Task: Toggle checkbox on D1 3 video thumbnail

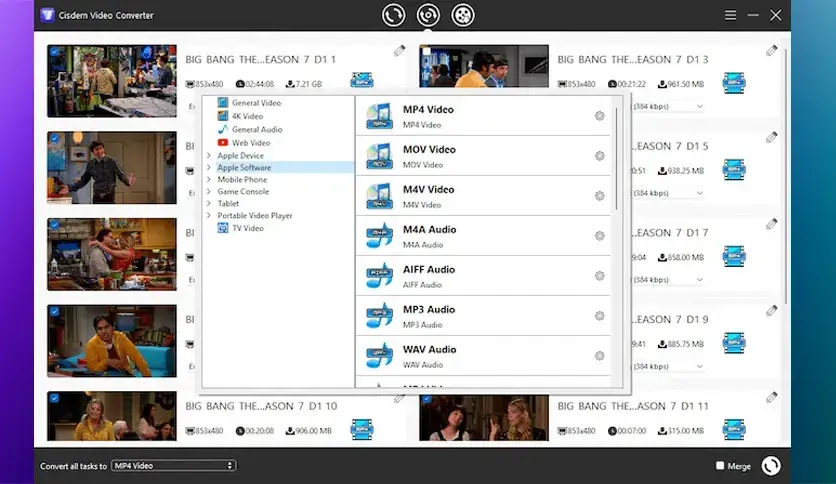Action: [x=426, y=53]
